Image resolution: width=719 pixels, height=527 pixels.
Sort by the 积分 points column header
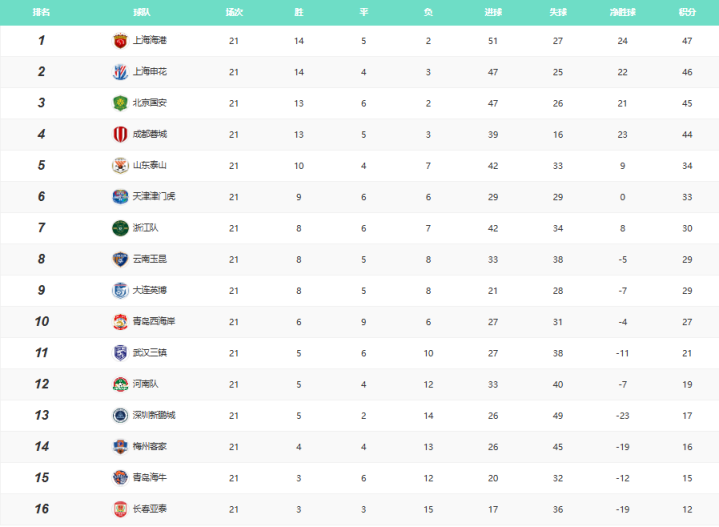687,12
